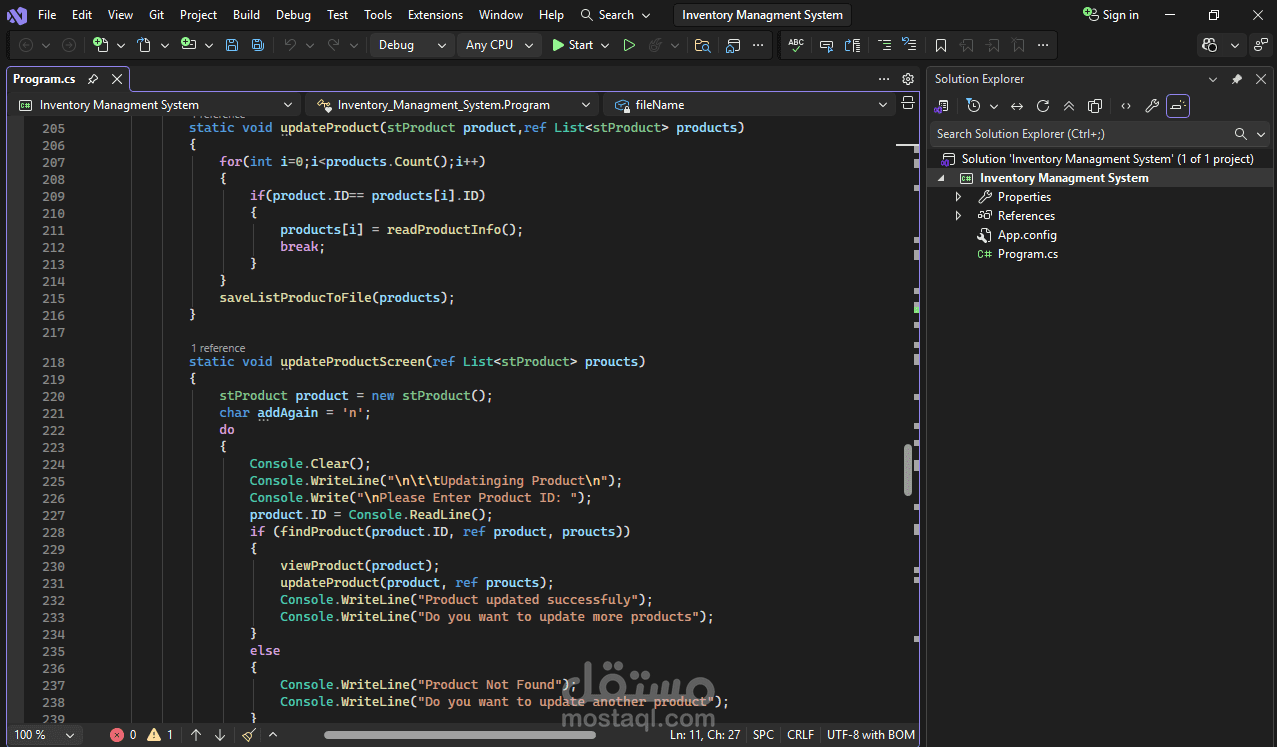The height and width of the screenshot is (747, 1277).
Task: Toggle pin on Program.cs tab
Action: 93,79
